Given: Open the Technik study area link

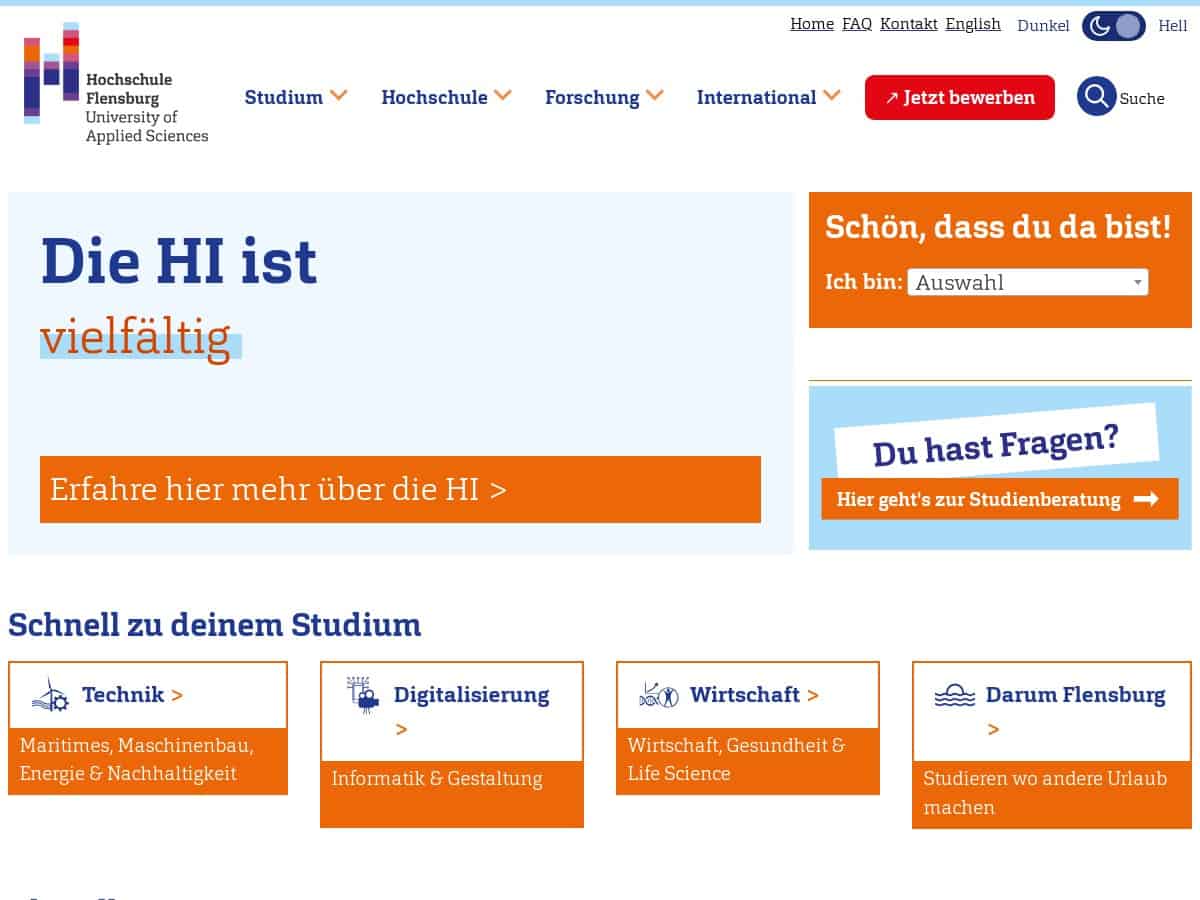Looking at the screenshot, I should 132,694.
